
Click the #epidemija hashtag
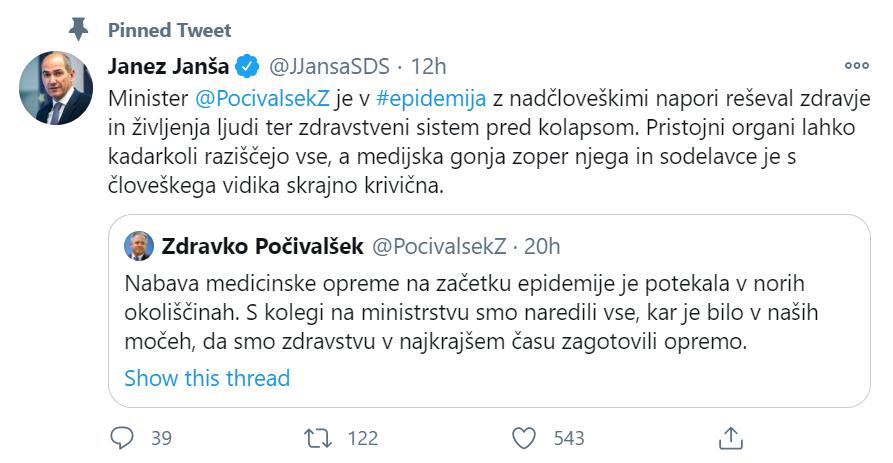430,99
